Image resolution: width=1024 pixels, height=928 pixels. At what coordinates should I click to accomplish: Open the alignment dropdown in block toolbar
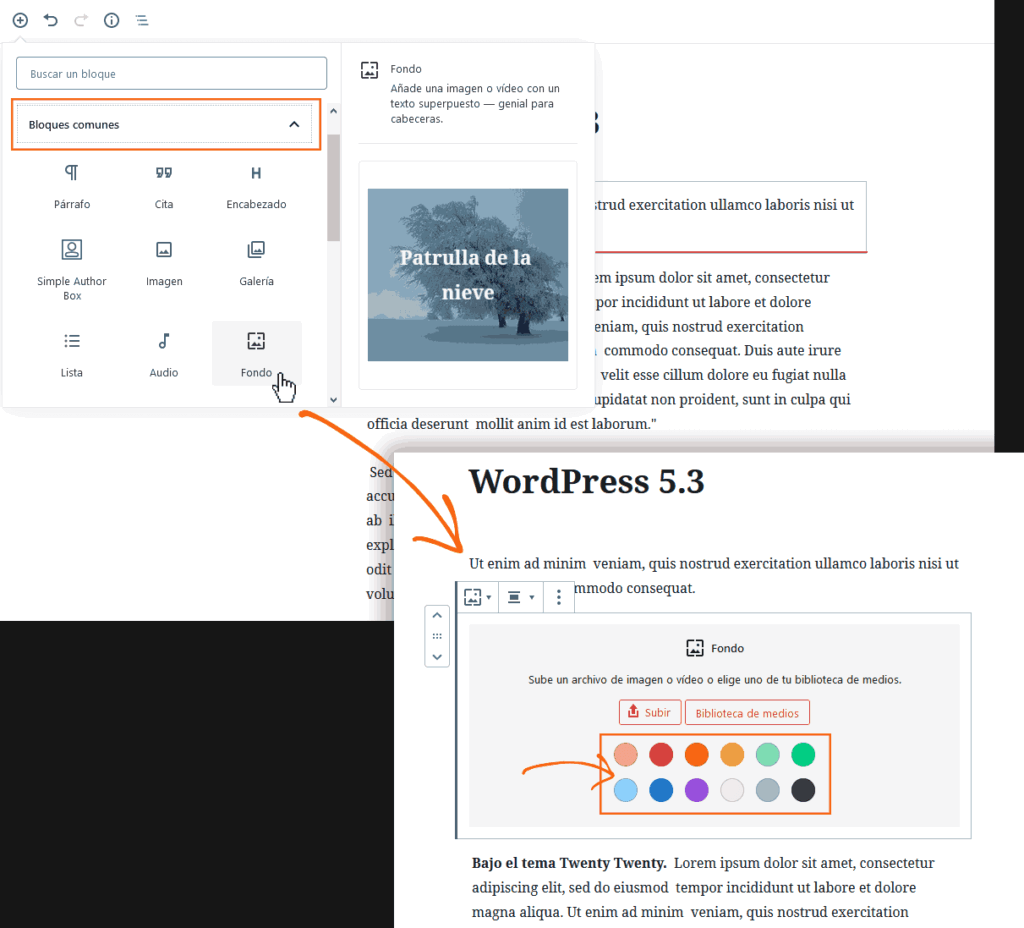point(520,598)
